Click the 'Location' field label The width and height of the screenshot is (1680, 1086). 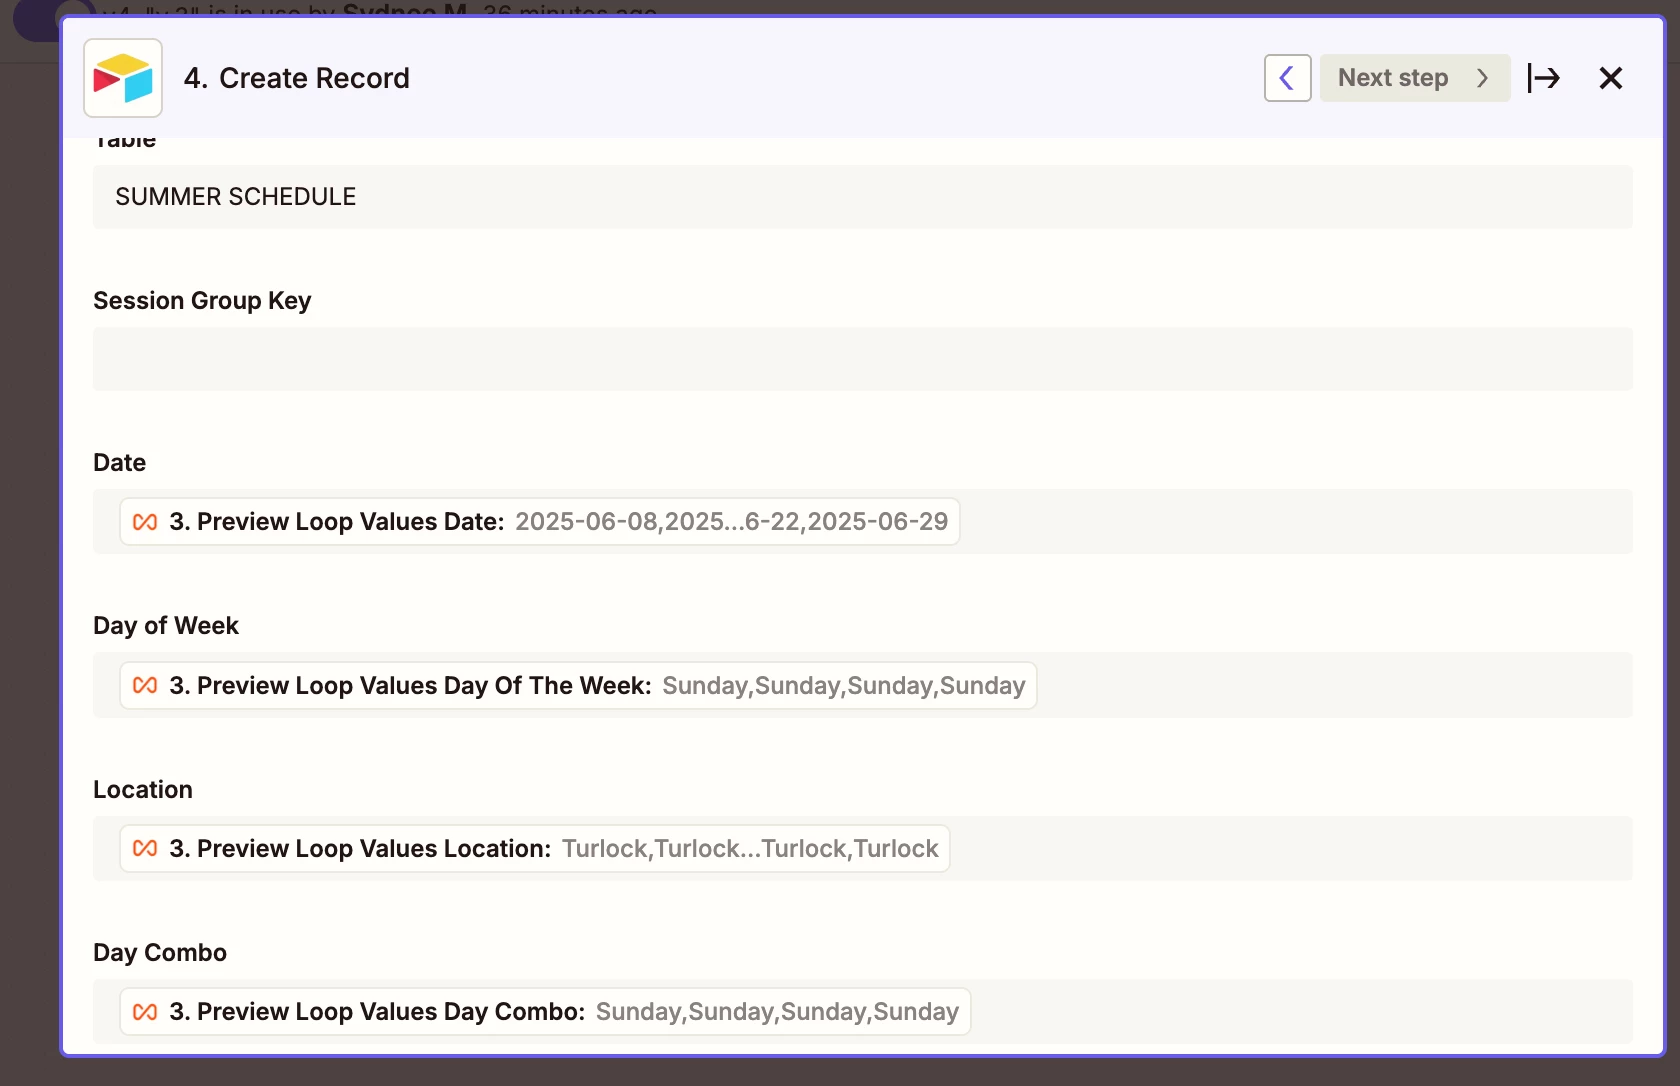pyautogui.click(x=143, y=790)
